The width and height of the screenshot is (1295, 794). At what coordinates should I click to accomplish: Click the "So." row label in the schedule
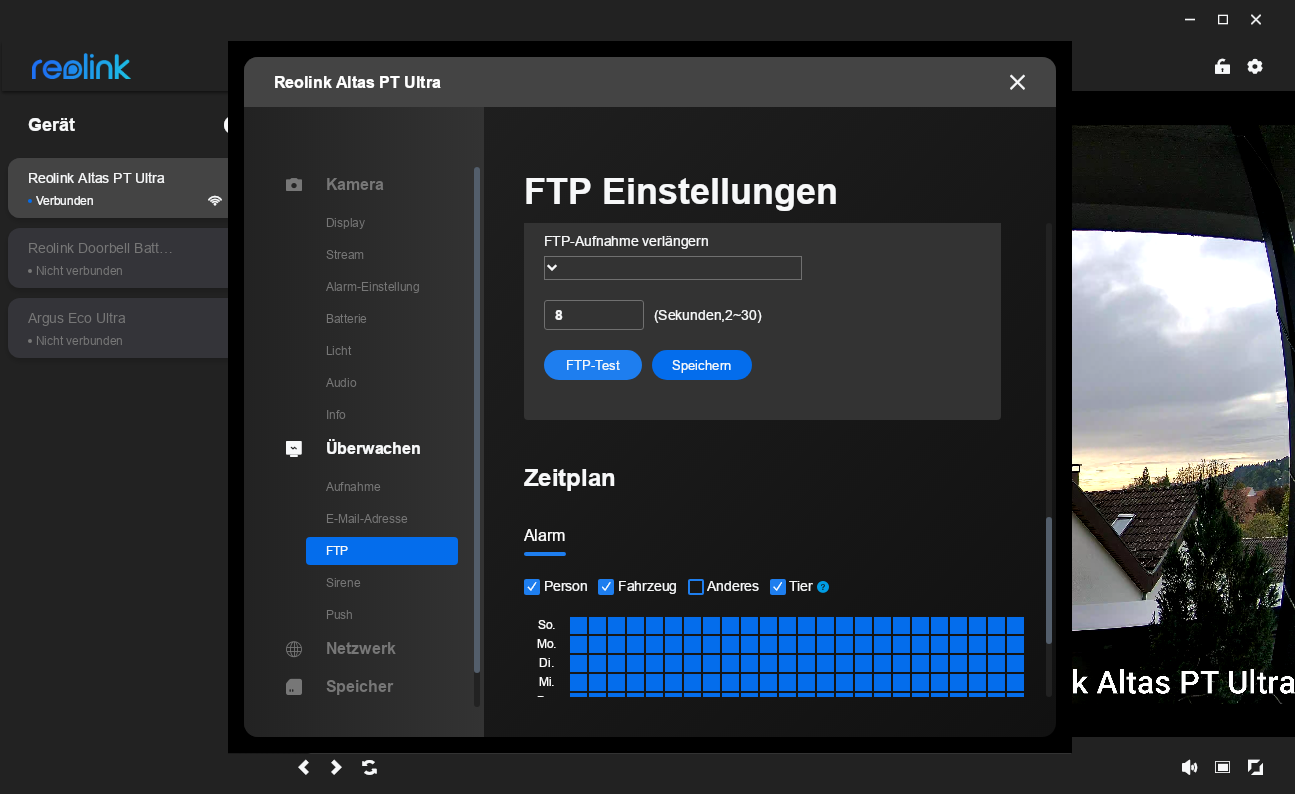546,625
